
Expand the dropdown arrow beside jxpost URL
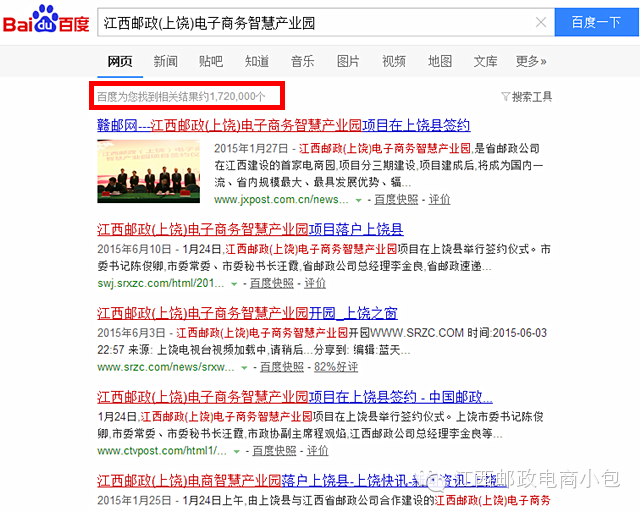coord(358,200)
